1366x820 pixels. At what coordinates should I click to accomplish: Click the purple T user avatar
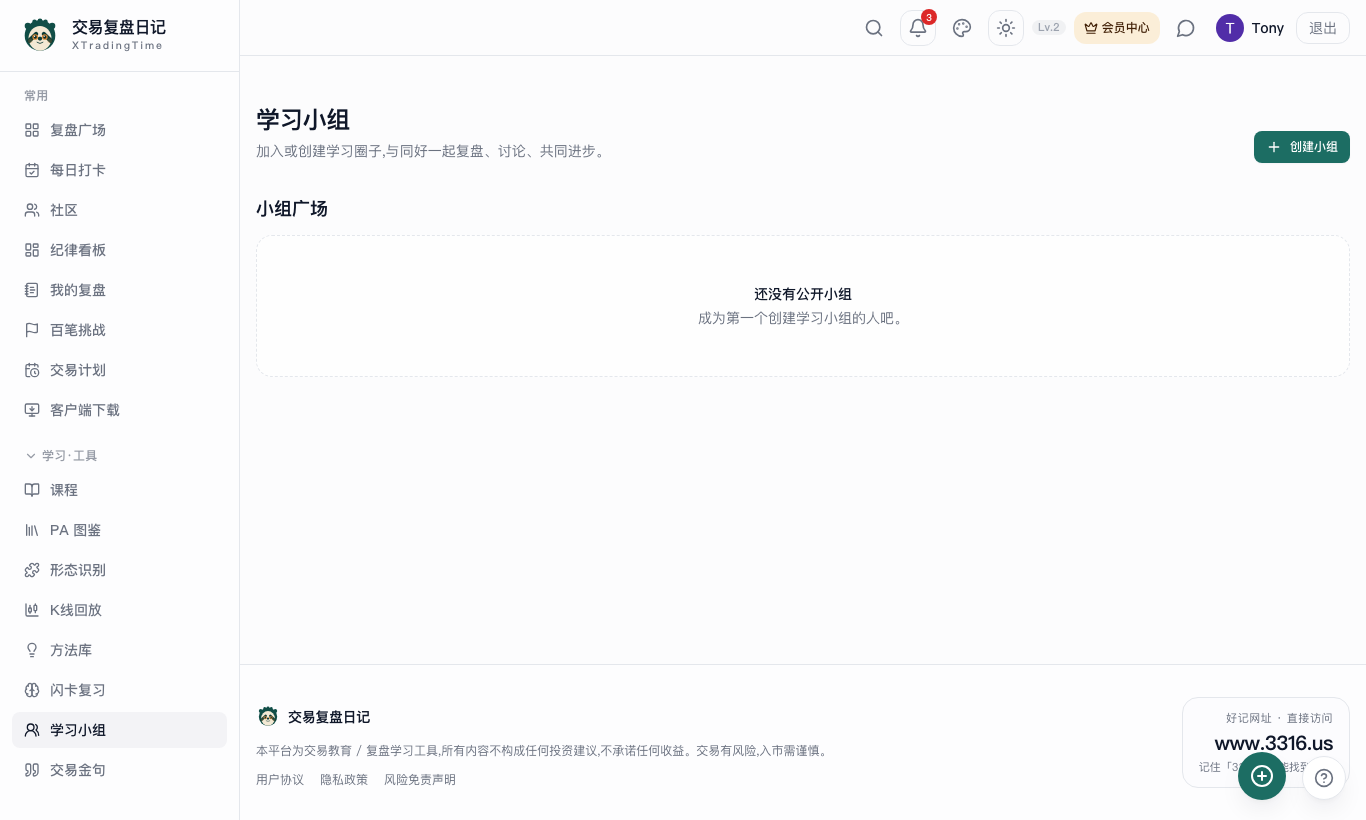pyautogui.click(x=1230, y=28)
